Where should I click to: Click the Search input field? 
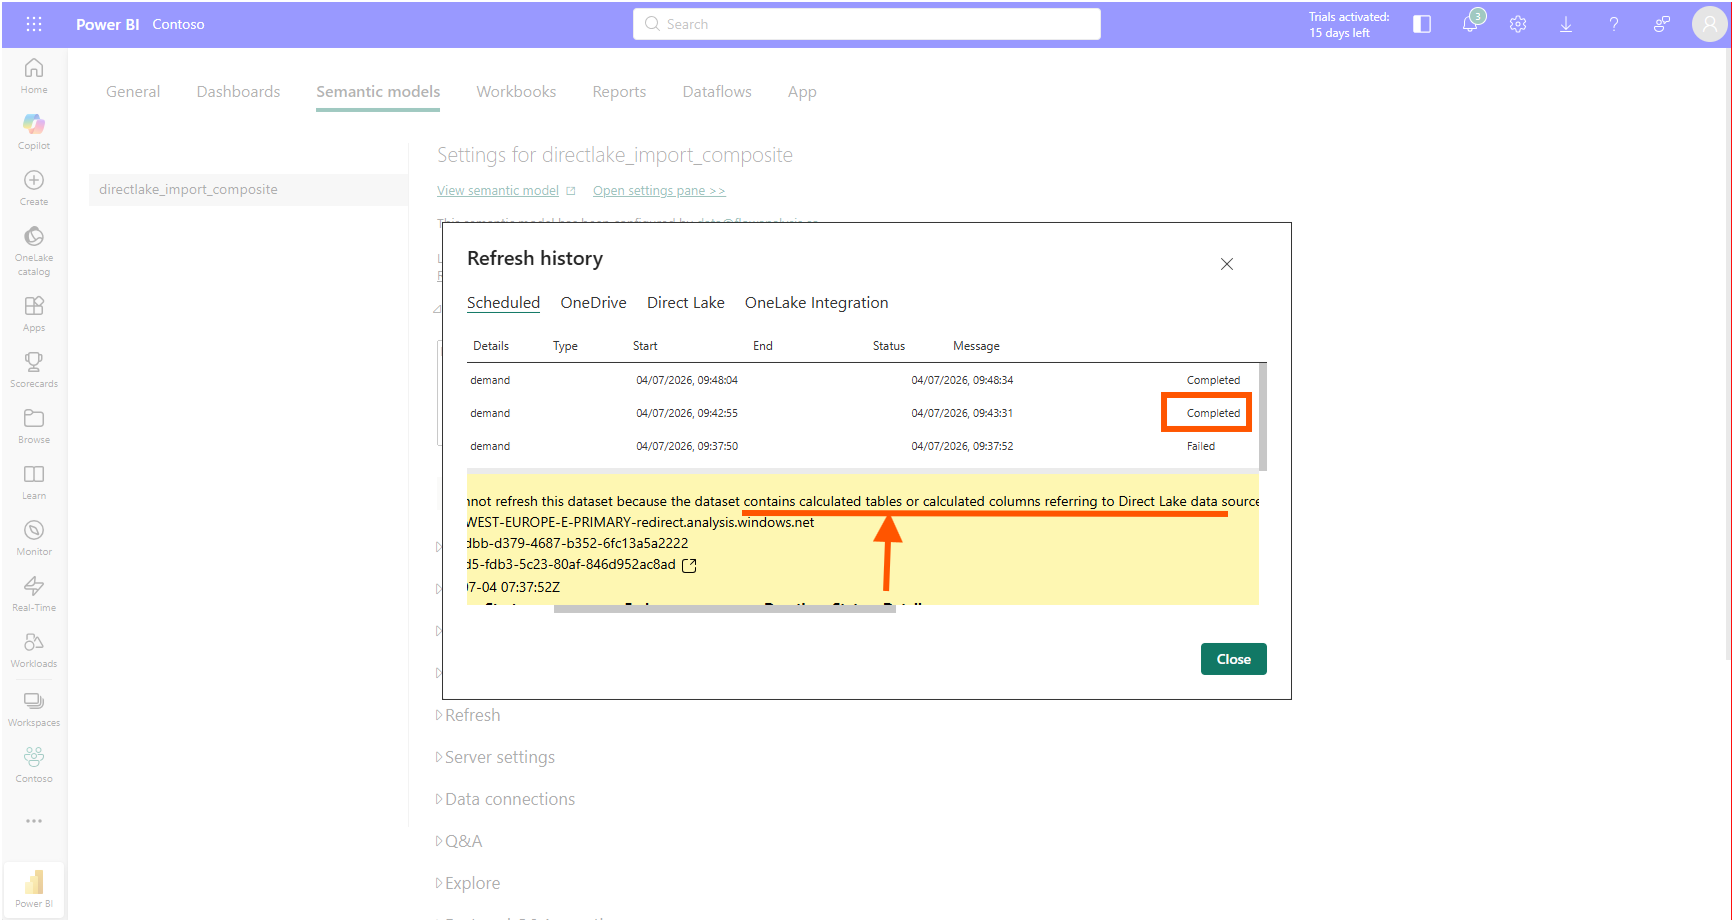867,24
